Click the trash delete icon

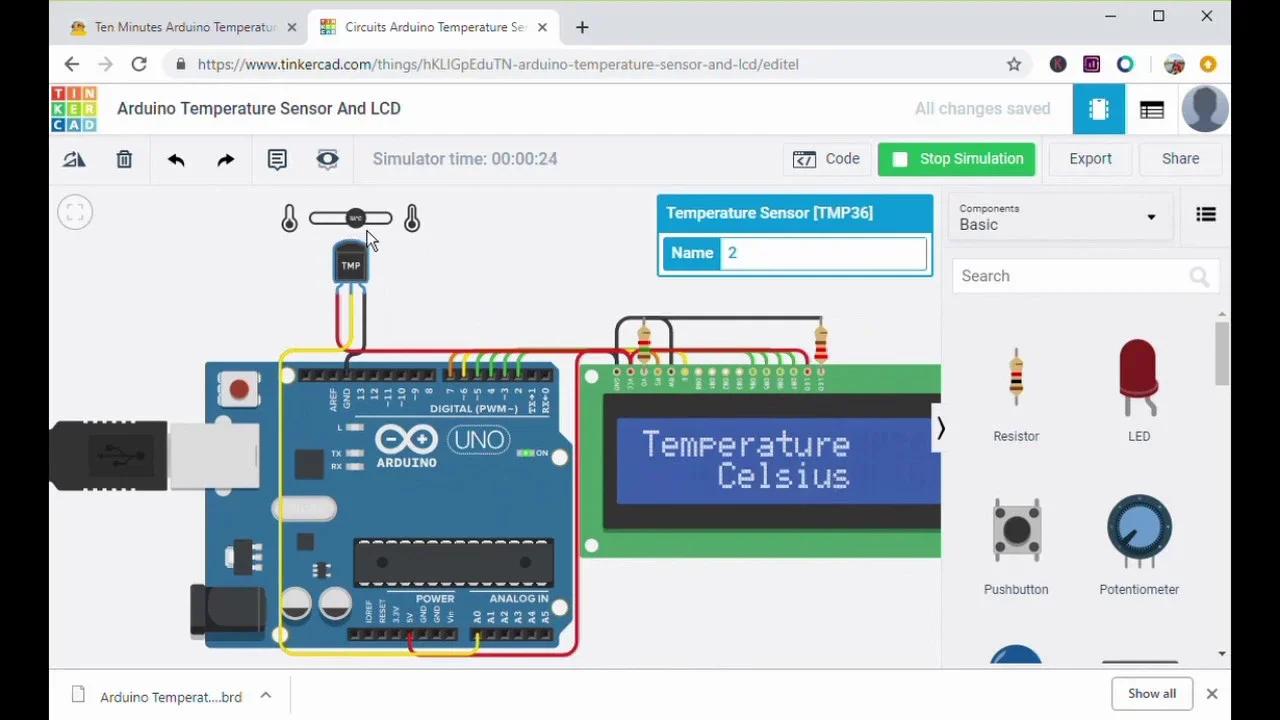point(124,159)
